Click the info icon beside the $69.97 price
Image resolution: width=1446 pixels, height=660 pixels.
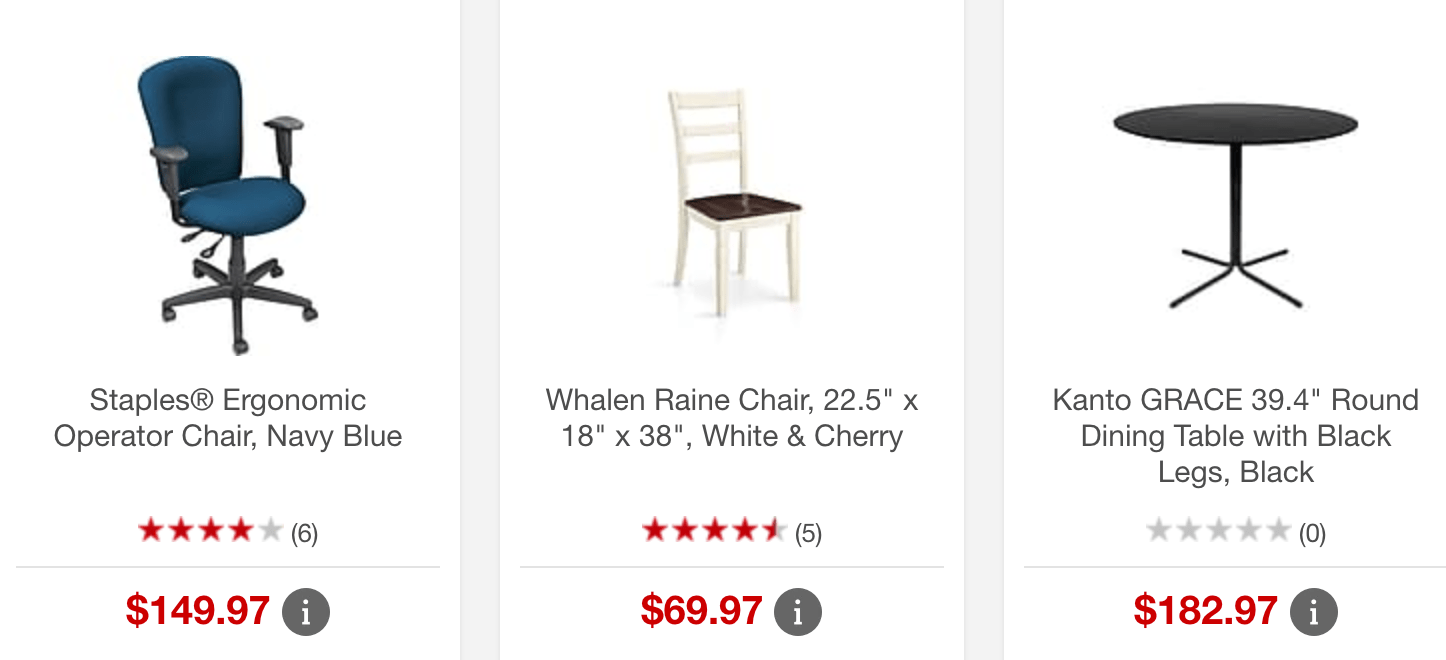(x=798, y=612)
